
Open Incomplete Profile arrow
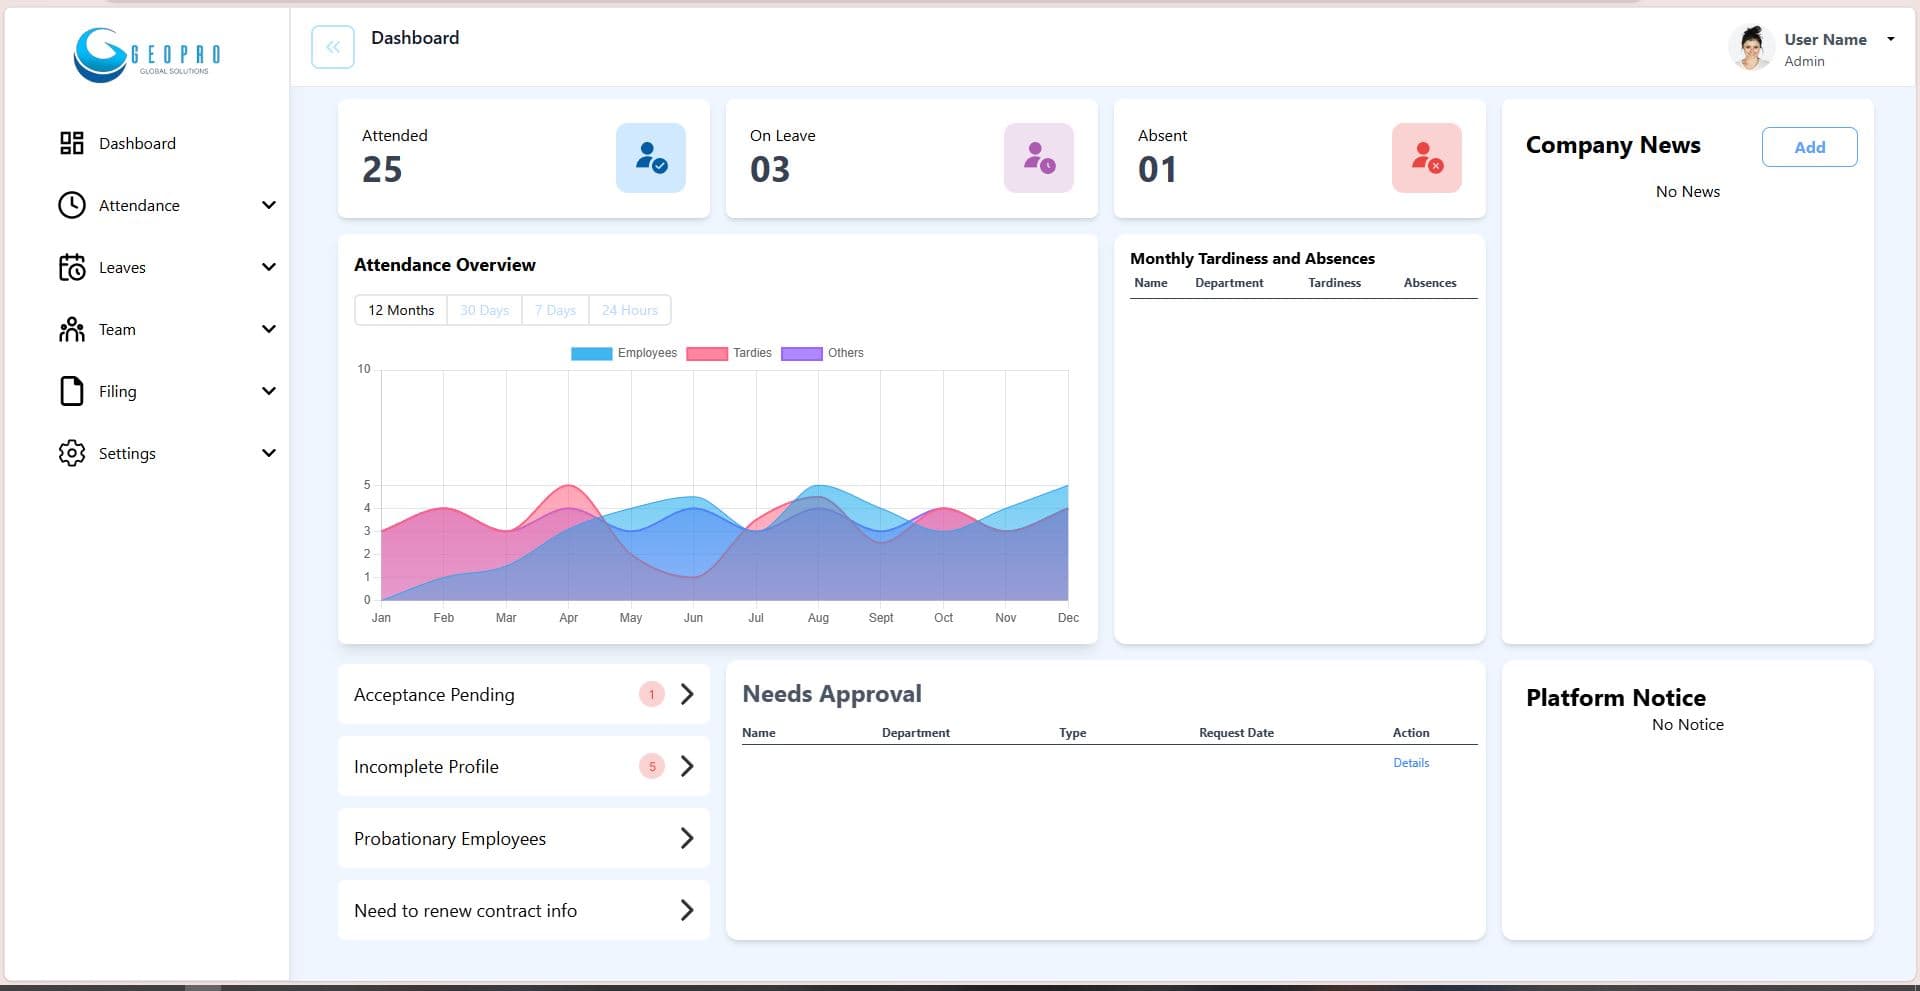coord(687,766)
